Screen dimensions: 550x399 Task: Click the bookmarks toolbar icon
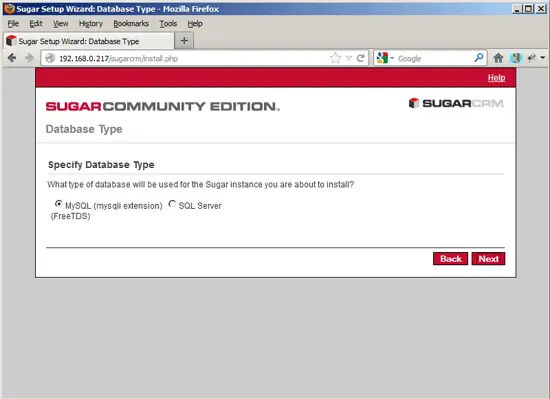point(516,58)
